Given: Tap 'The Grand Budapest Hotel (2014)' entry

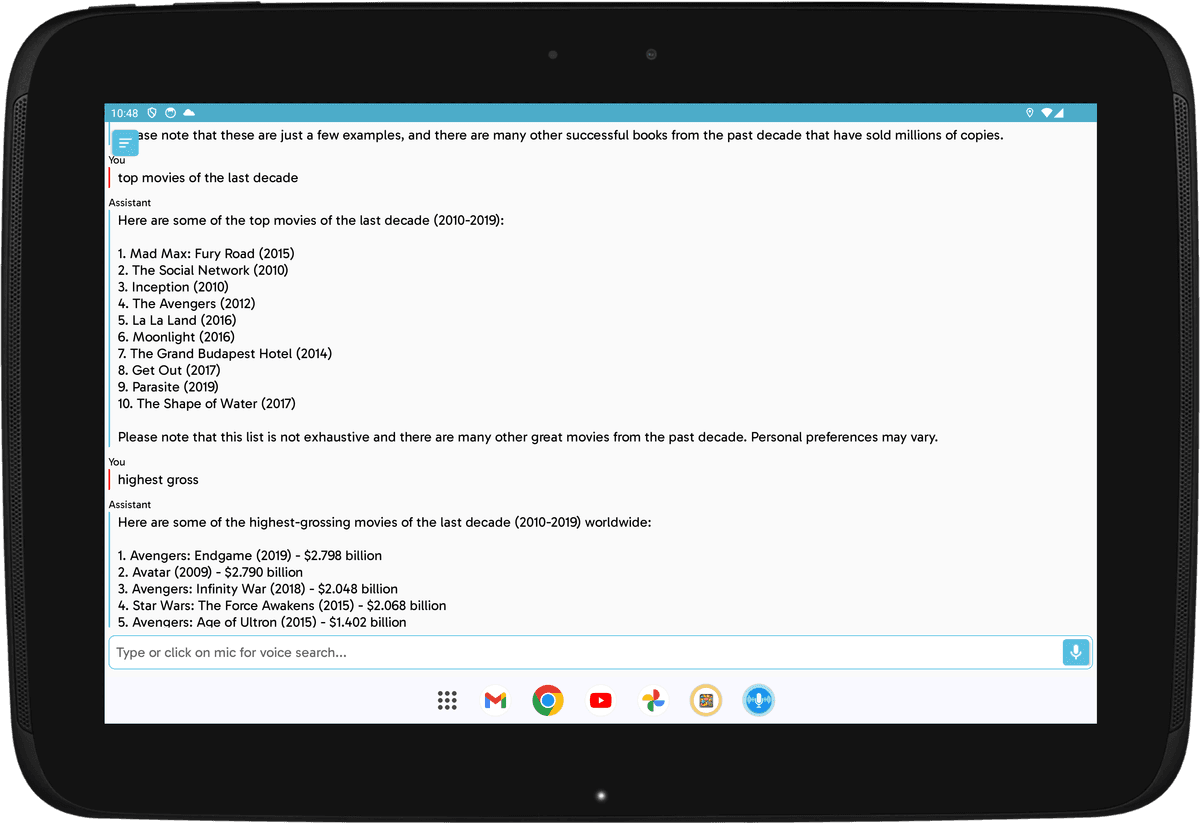Looking at the screenshot, I should [x=225, y=353].
